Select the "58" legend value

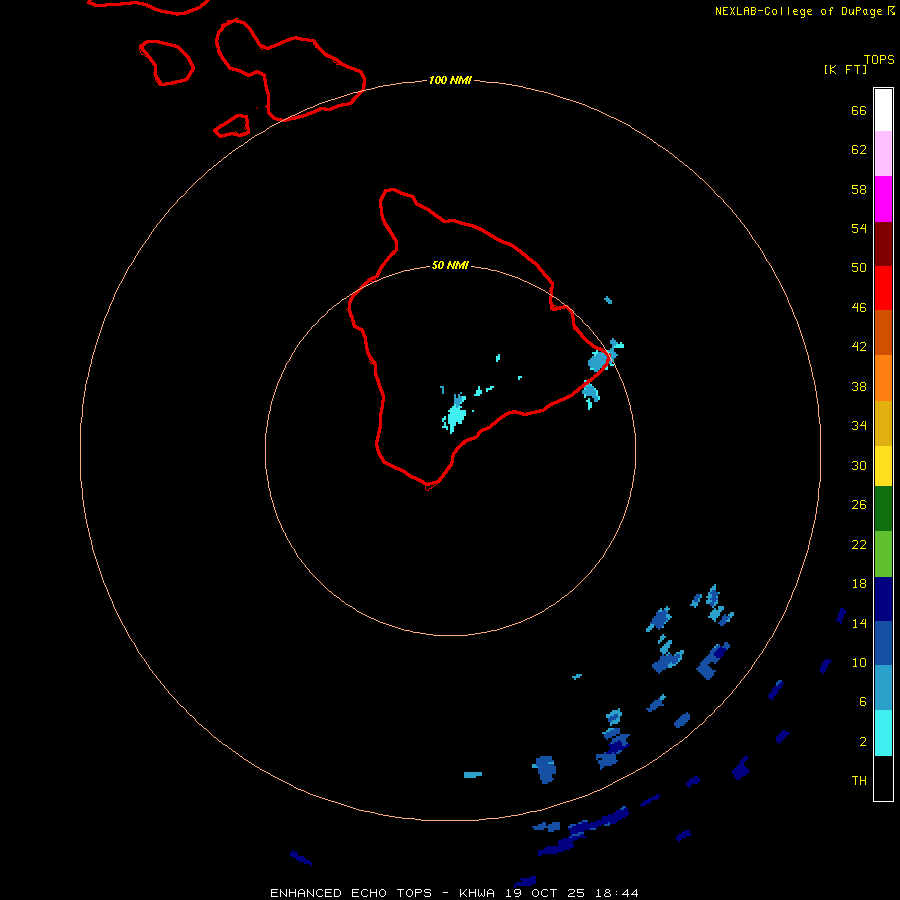859,189
